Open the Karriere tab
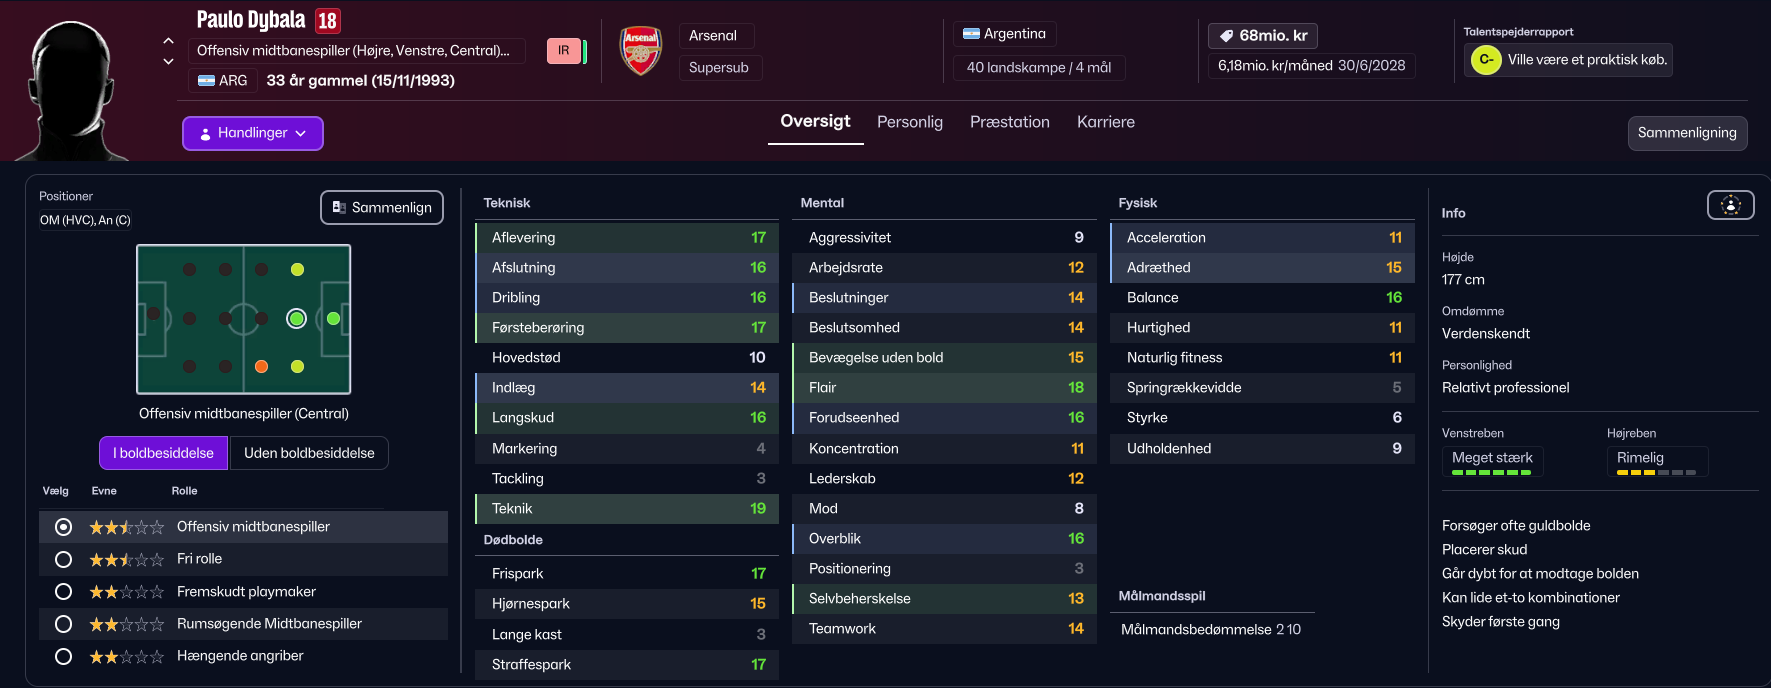The height and width of the screenshot is (688, 1771). click(1105, 122)
